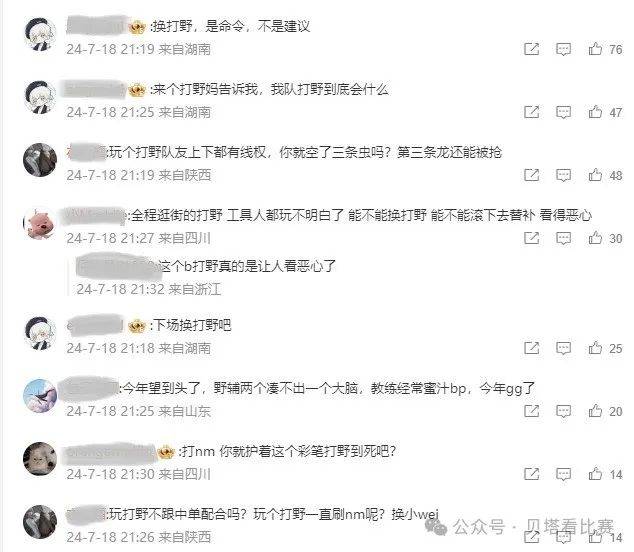
Task: Open crown badge beside 下场换打野吧 commenter
Action: (137, 325)
